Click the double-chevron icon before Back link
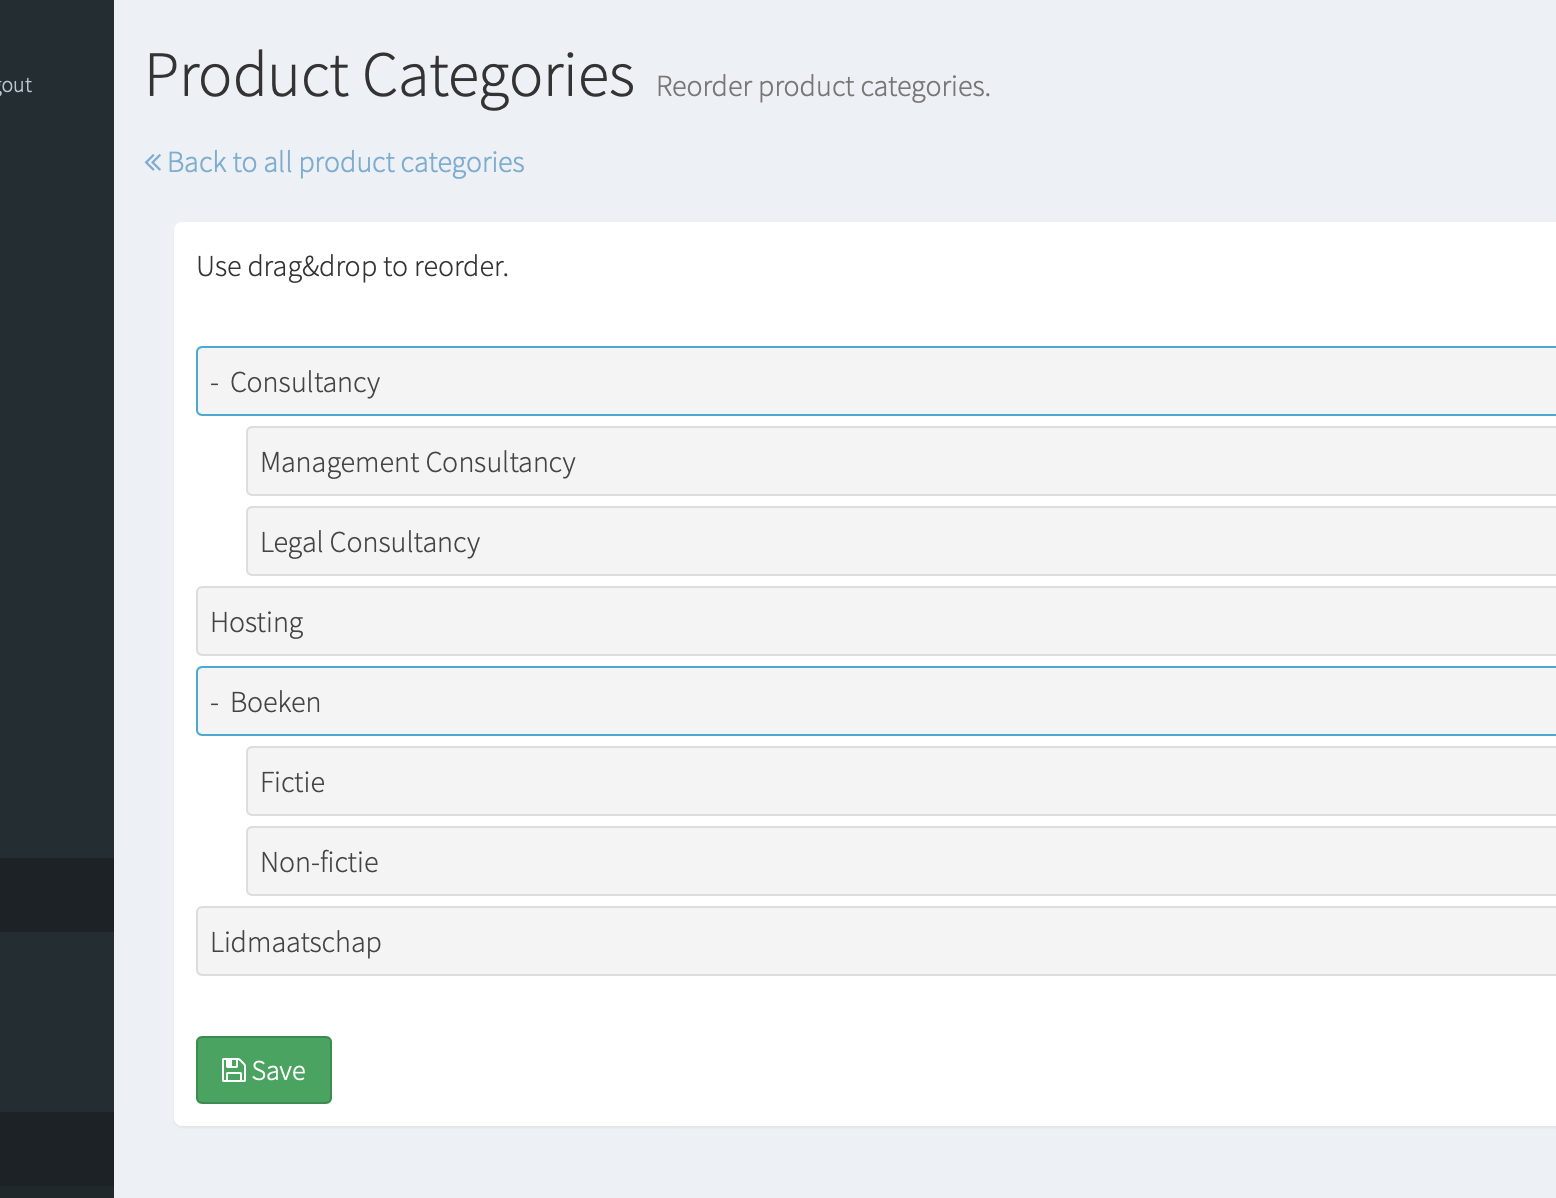 (153, 162)
